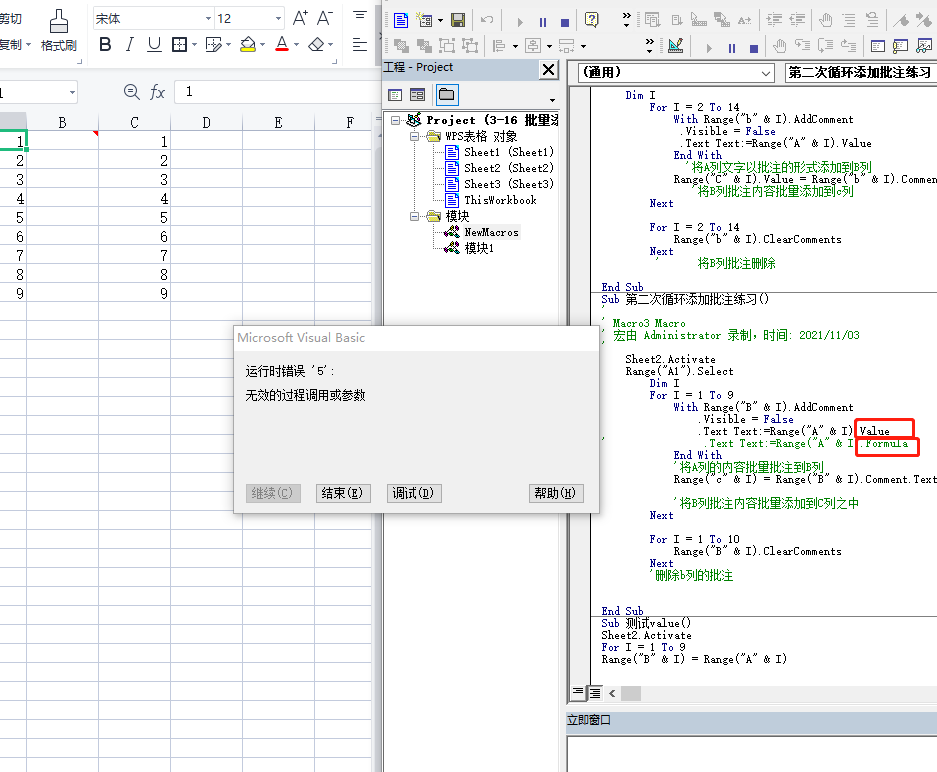Screen dimensions: 937x772
Task: Click Reset (stop) in the Standard toolbar
Action: [x=565, y=22]
